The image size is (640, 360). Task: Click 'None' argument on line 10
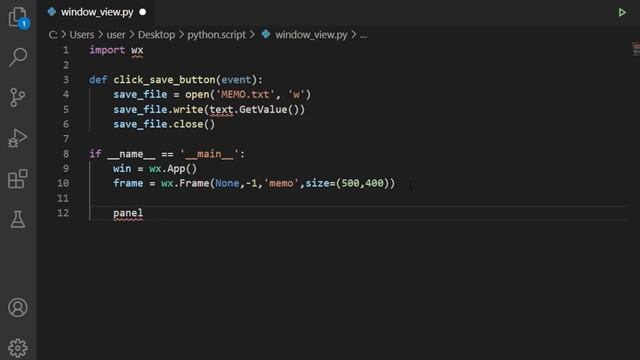pos(227,183)
